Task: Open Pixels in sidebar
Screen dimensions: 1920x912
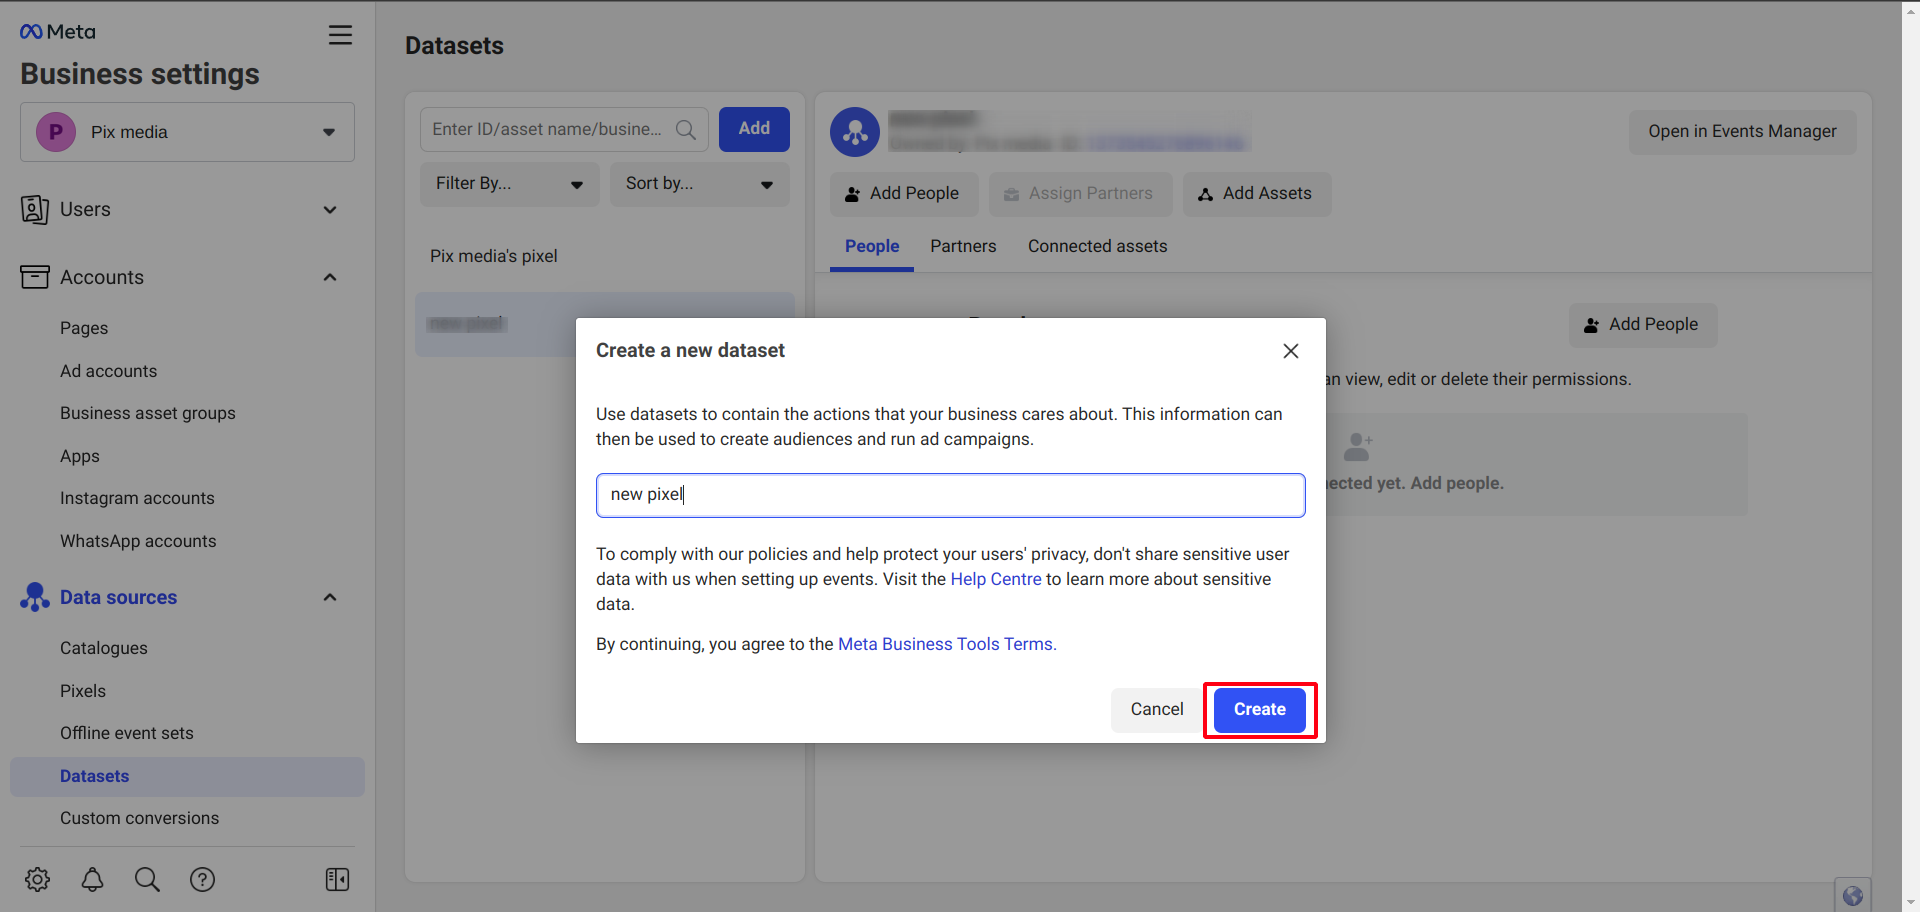Action: [x=83, y=691]
